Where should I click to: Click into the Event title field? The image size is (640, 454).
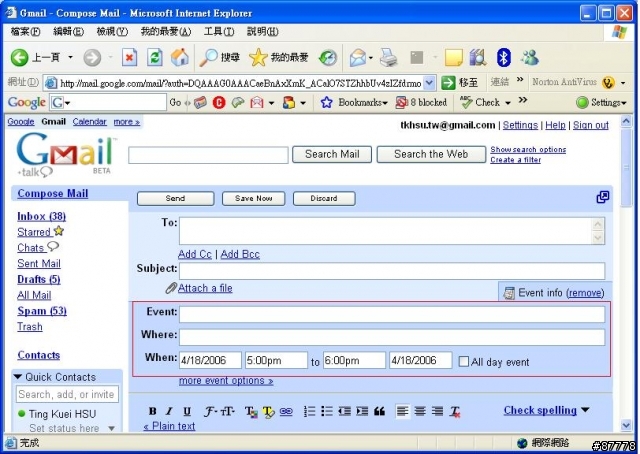[392, 315]
